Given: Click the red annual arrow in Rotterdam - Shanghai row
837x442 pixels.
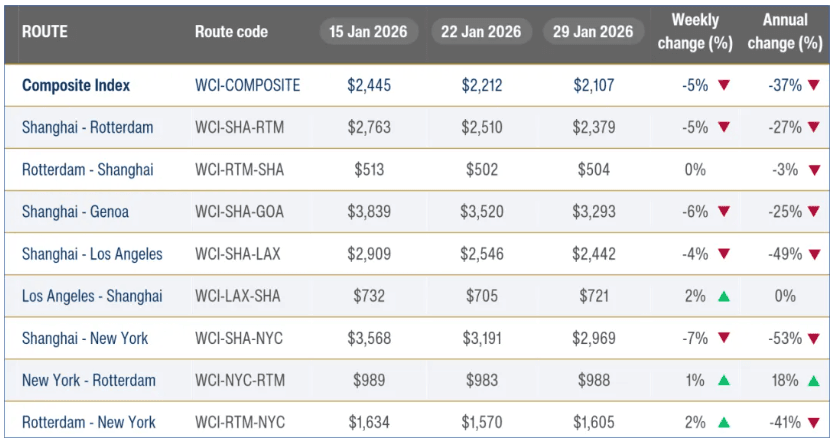Looking at the screenshot, I should (815, 170).
